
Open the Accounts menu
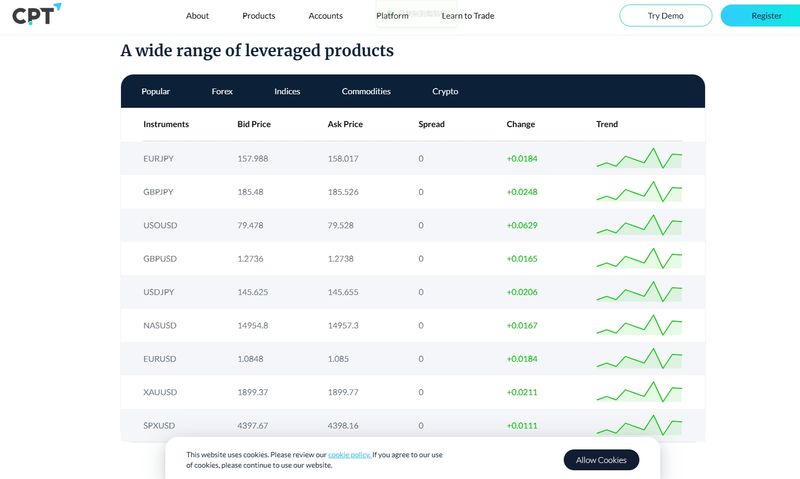[326, 16]
